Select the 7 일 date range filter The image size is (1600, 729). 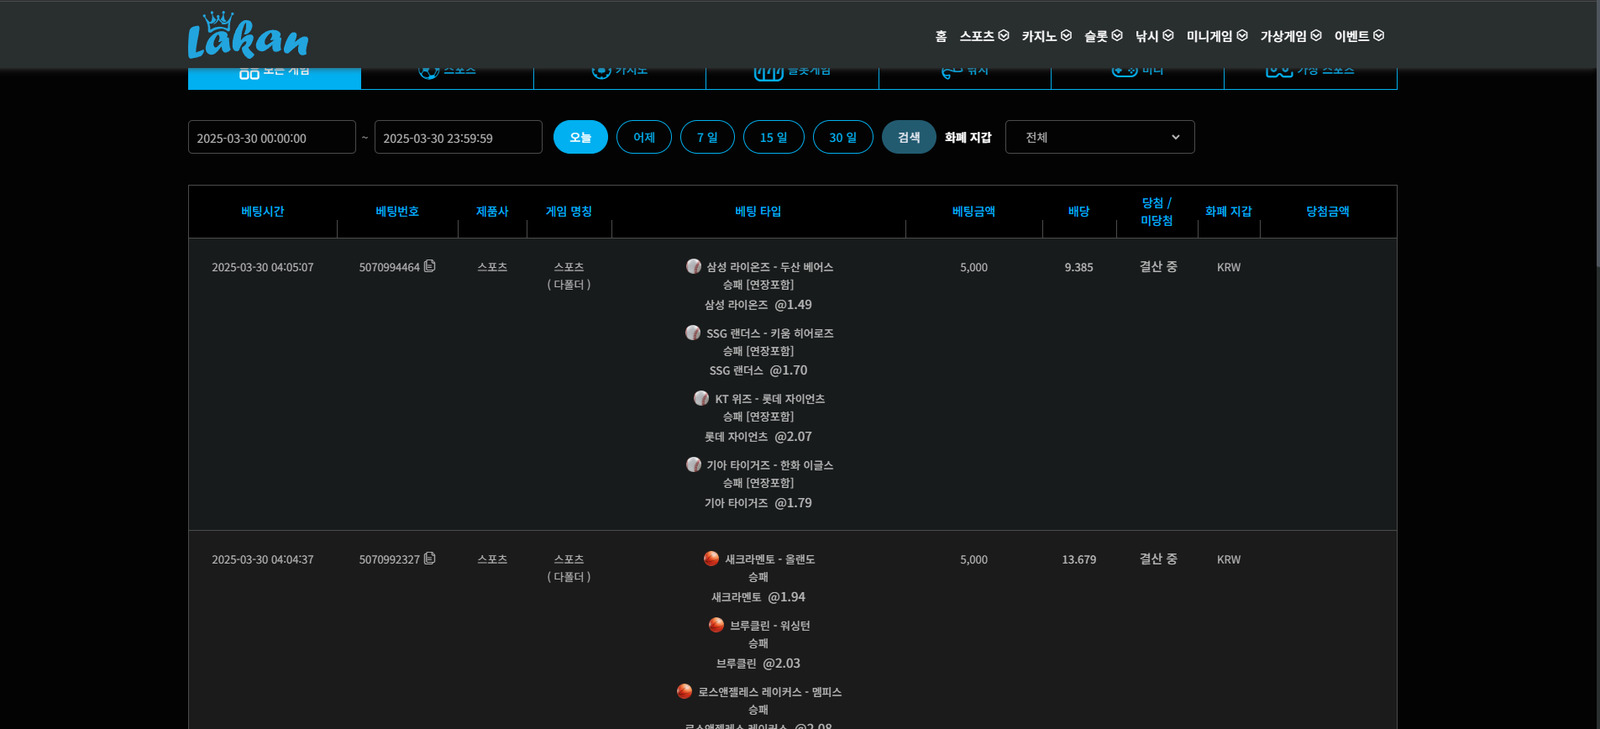pos(707,137)
